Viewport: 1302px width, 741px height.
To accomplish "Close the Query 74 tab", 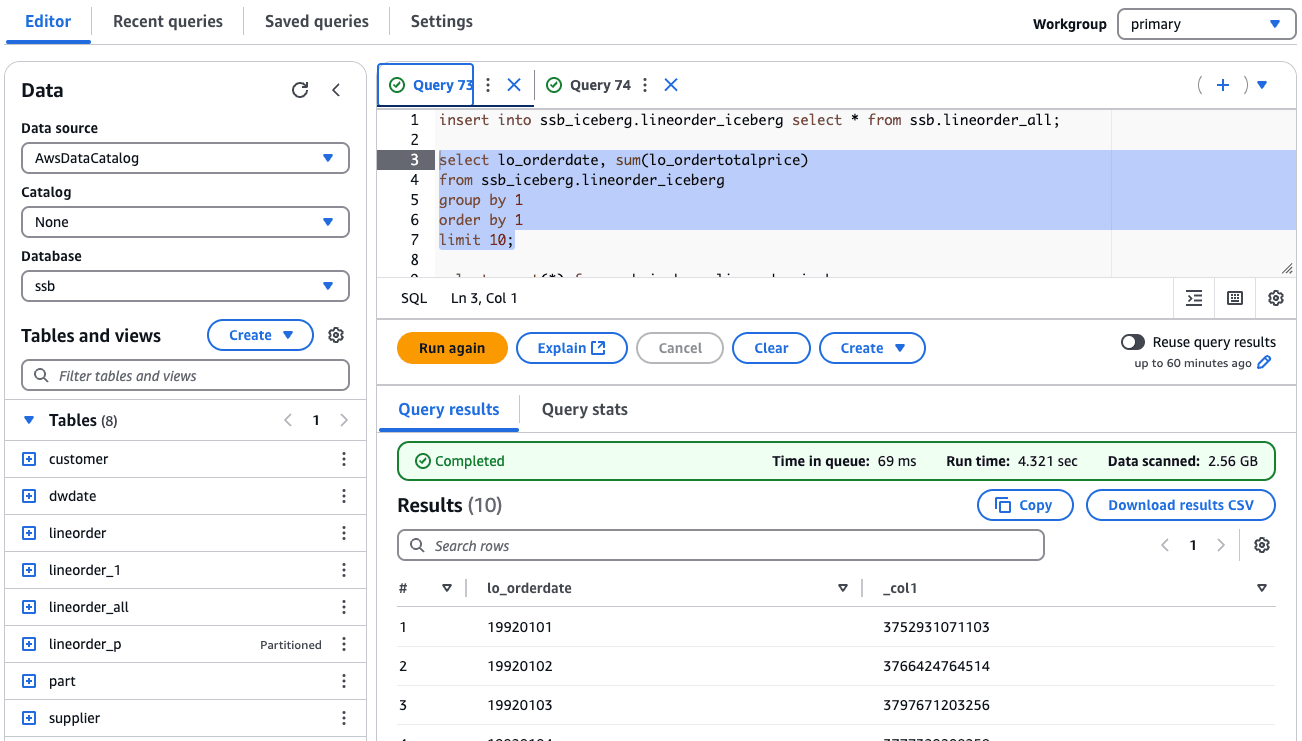I will (x=671, y=85).
